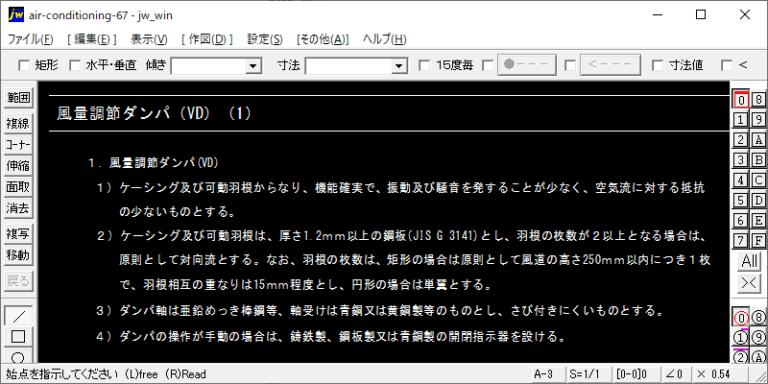Activate the 移動 move tool
768x384 pixels.
[18, 255]
